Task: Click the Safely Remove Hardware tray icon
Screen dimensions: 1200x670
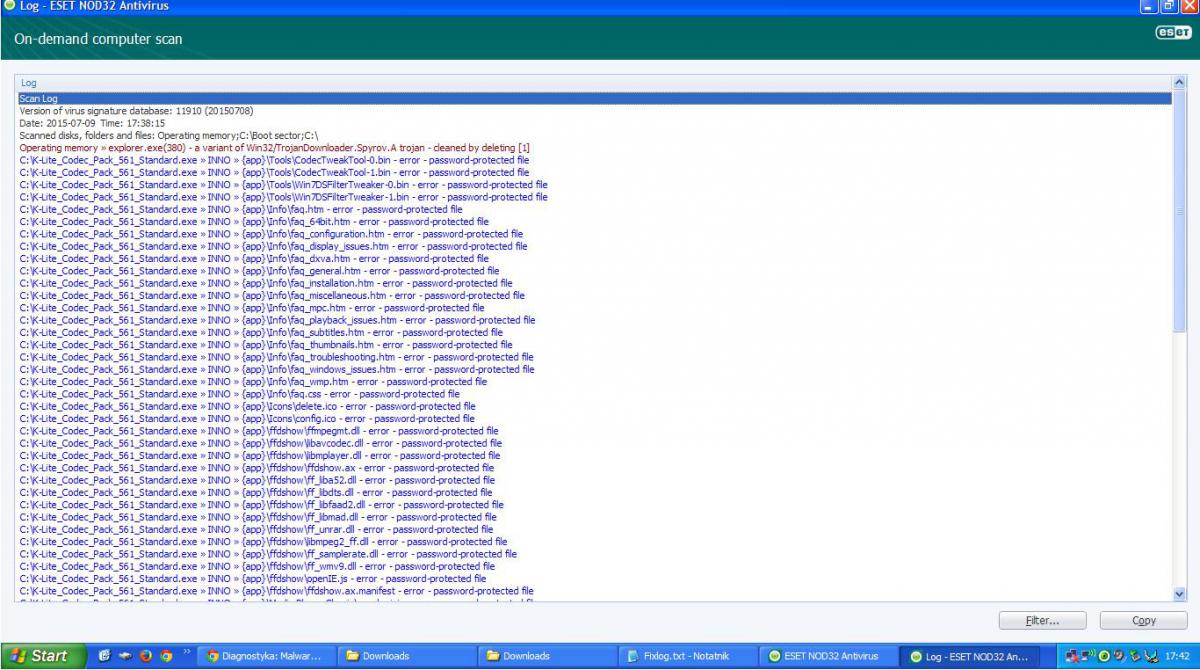Action: [1135, 656]
